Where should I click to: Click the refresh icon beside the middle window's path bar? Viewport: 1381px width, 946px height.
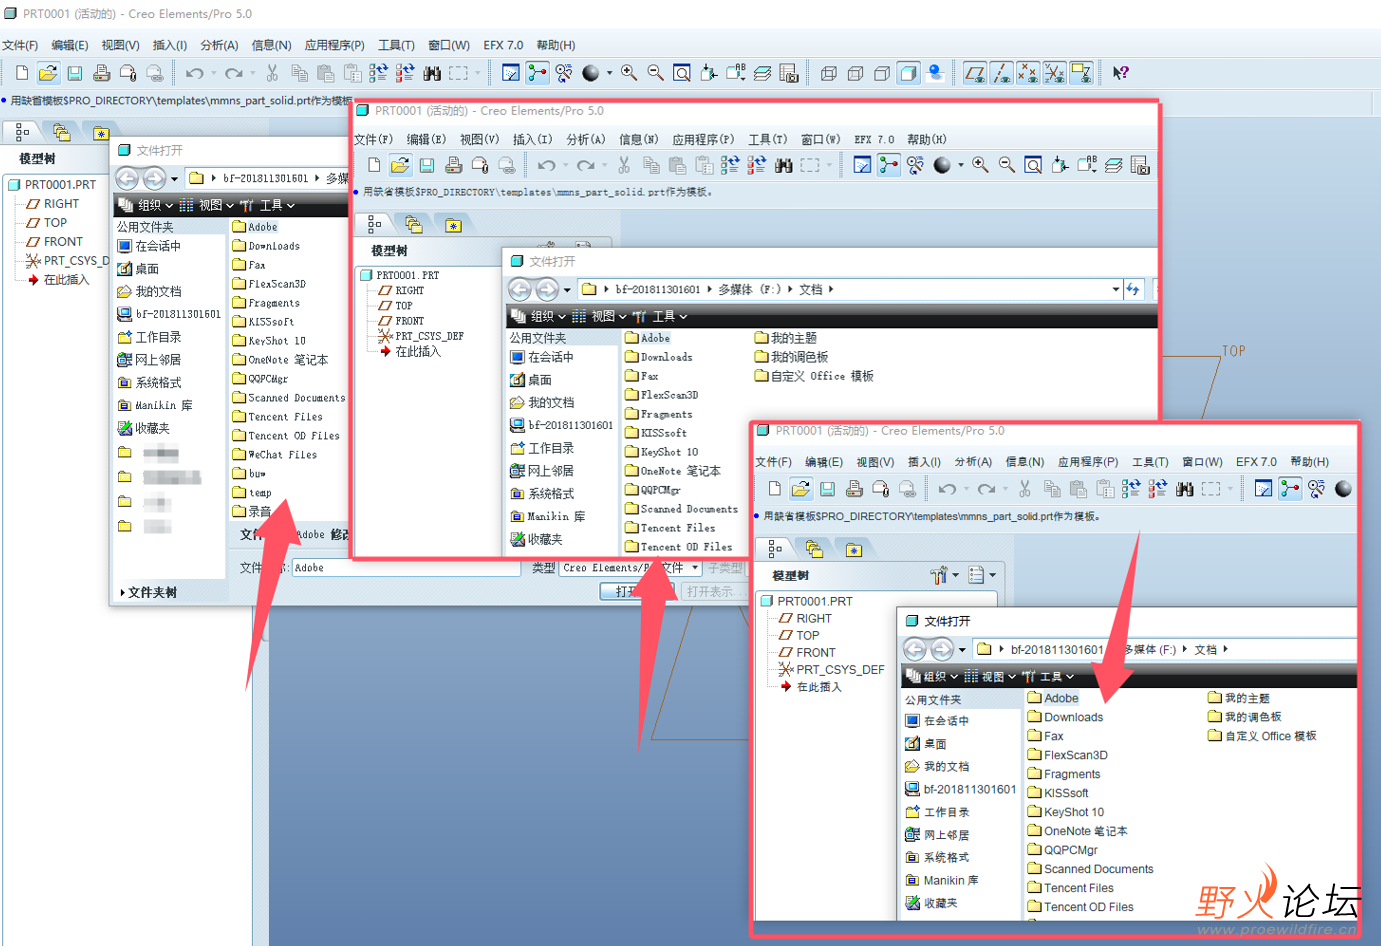point(1133,289)
